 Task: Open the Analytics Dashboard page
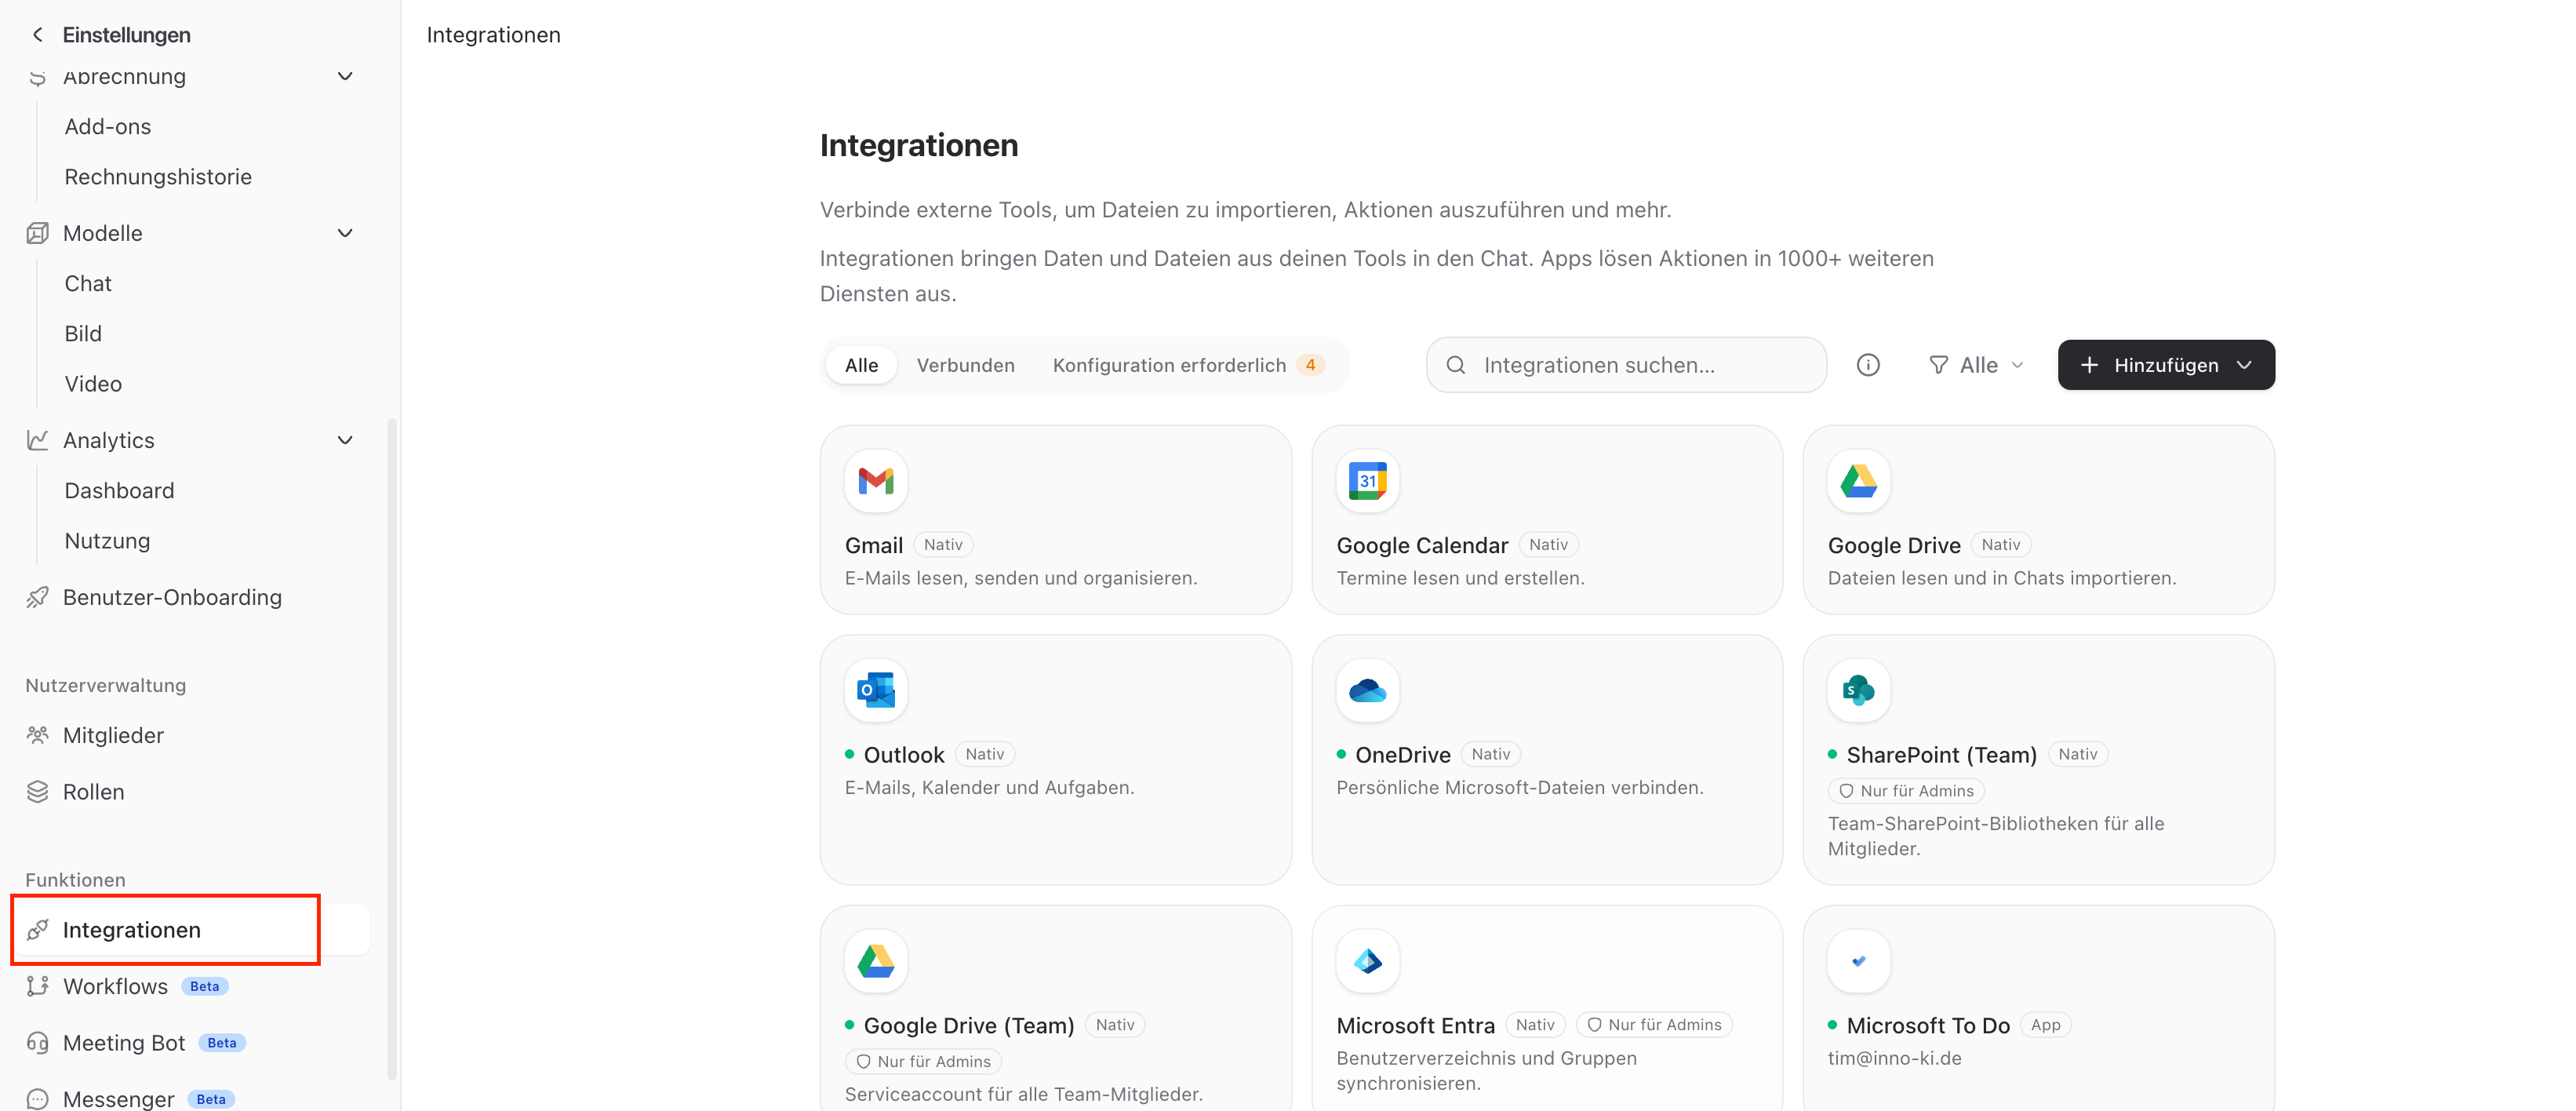(119, 491)
